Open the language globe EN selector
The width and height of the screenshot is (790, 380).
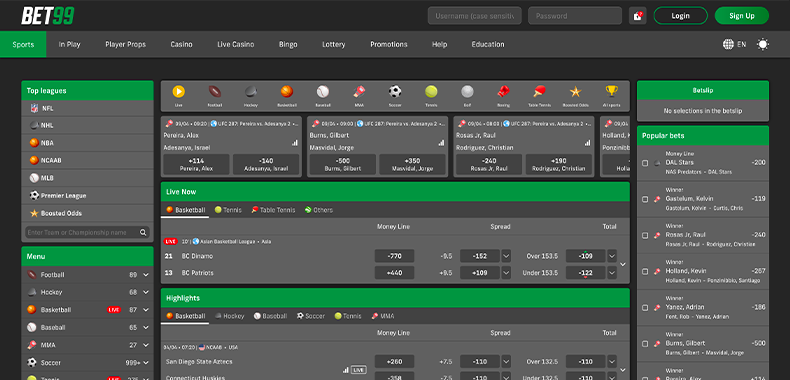[734, 44]
